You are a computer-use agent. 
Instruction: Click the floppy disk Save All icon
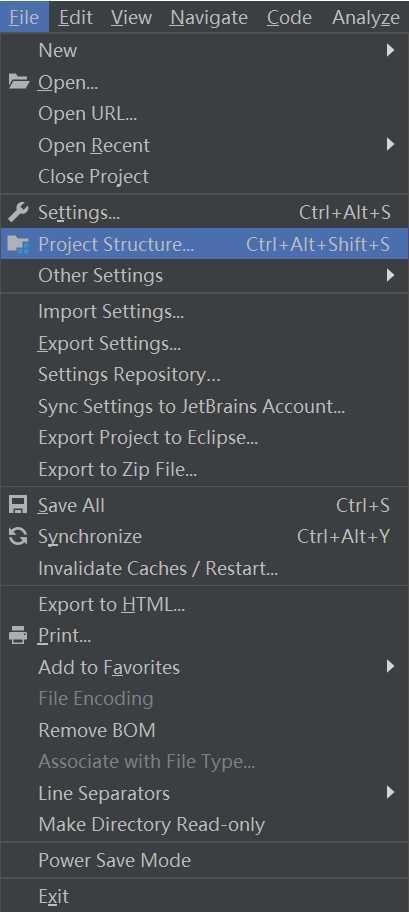(19, 505)
